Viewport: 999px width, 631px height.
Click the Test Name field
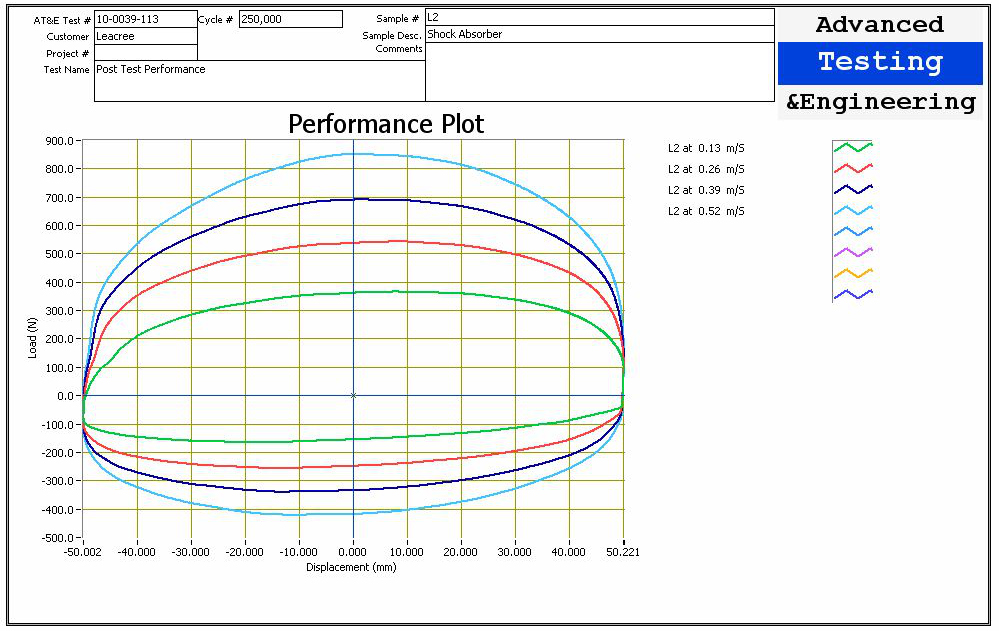click(259, 81)
